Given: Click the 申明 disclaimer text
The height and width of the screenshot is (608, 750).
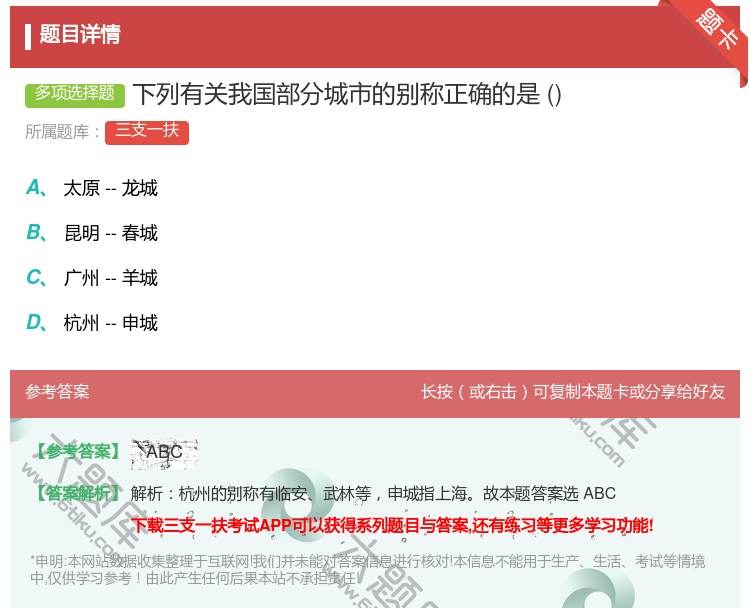Looking at the screenshot, I should (x=367, y=570).
